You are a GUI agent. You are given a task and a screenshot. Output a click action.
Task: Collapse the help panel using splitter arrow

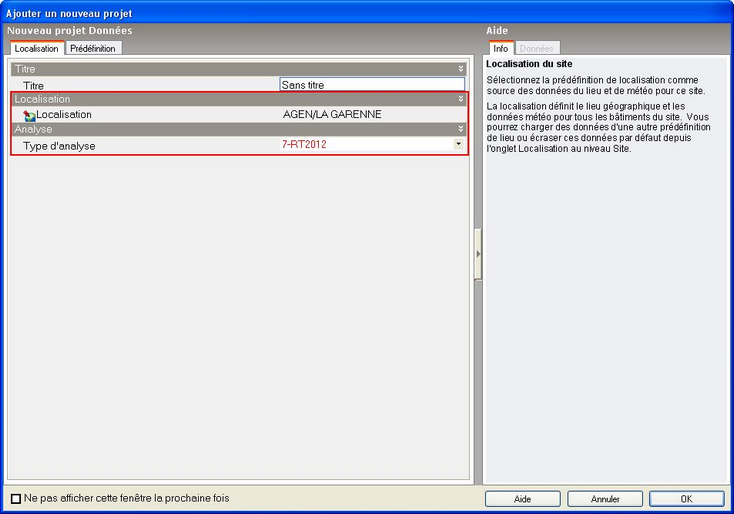click(478, 255)
